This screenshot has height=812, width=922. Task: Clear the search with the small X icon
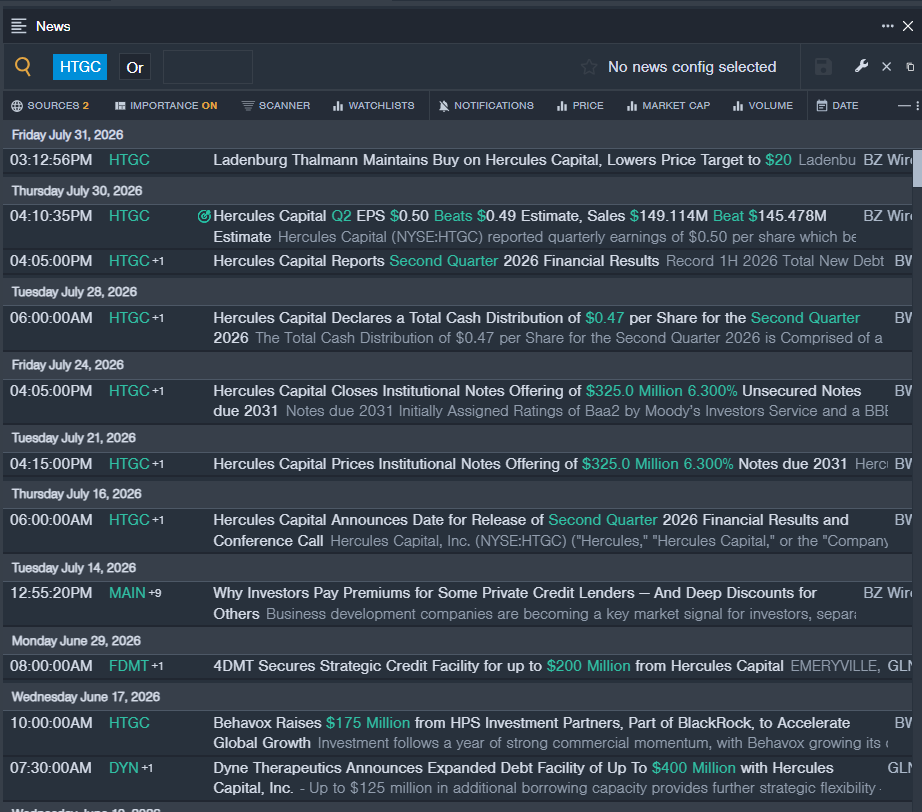coord(886,66)
